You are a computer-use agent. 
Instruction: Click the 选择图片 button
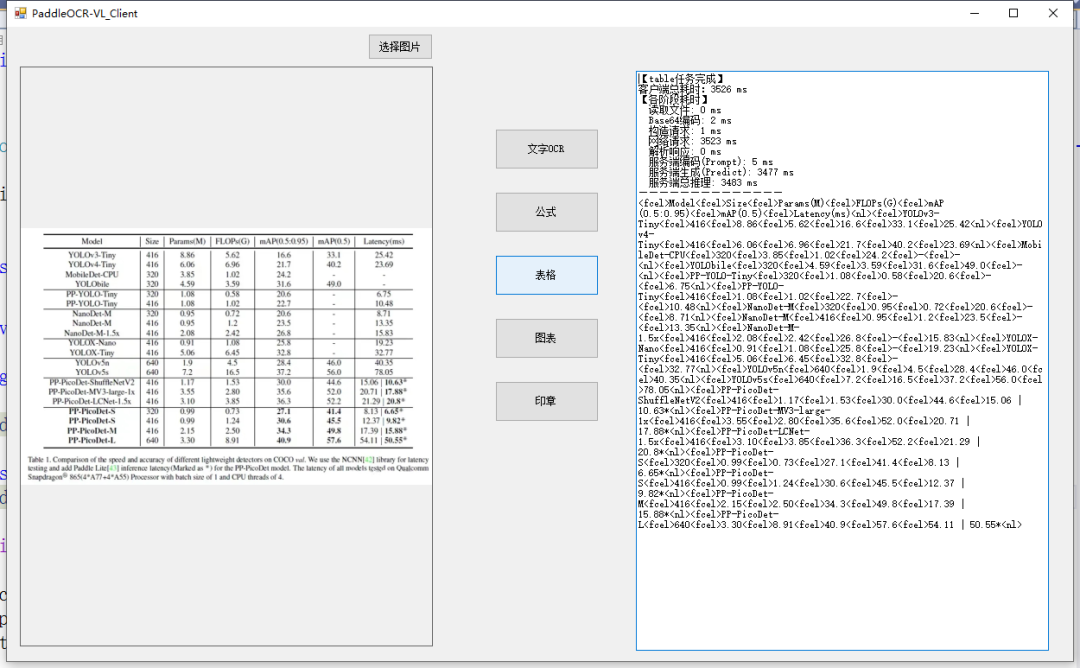click(400, 47)
